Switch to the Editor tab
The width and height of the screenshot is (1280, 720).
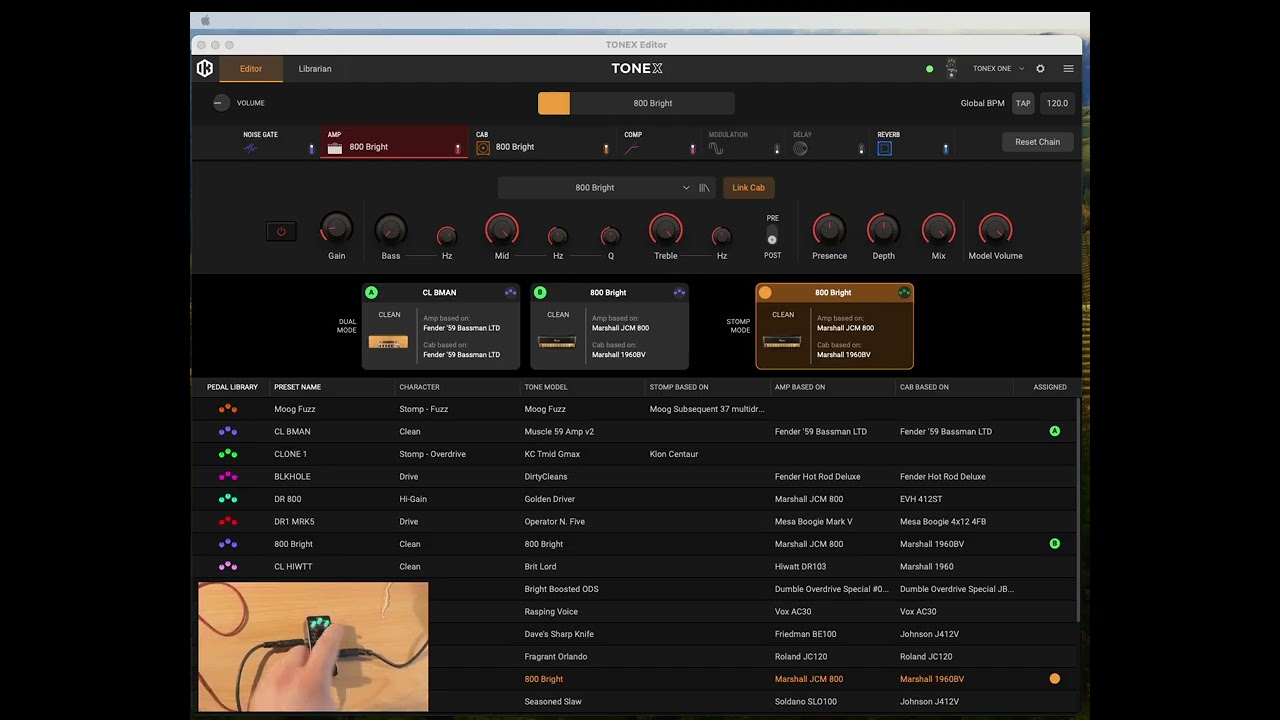[x=251, y=69]
